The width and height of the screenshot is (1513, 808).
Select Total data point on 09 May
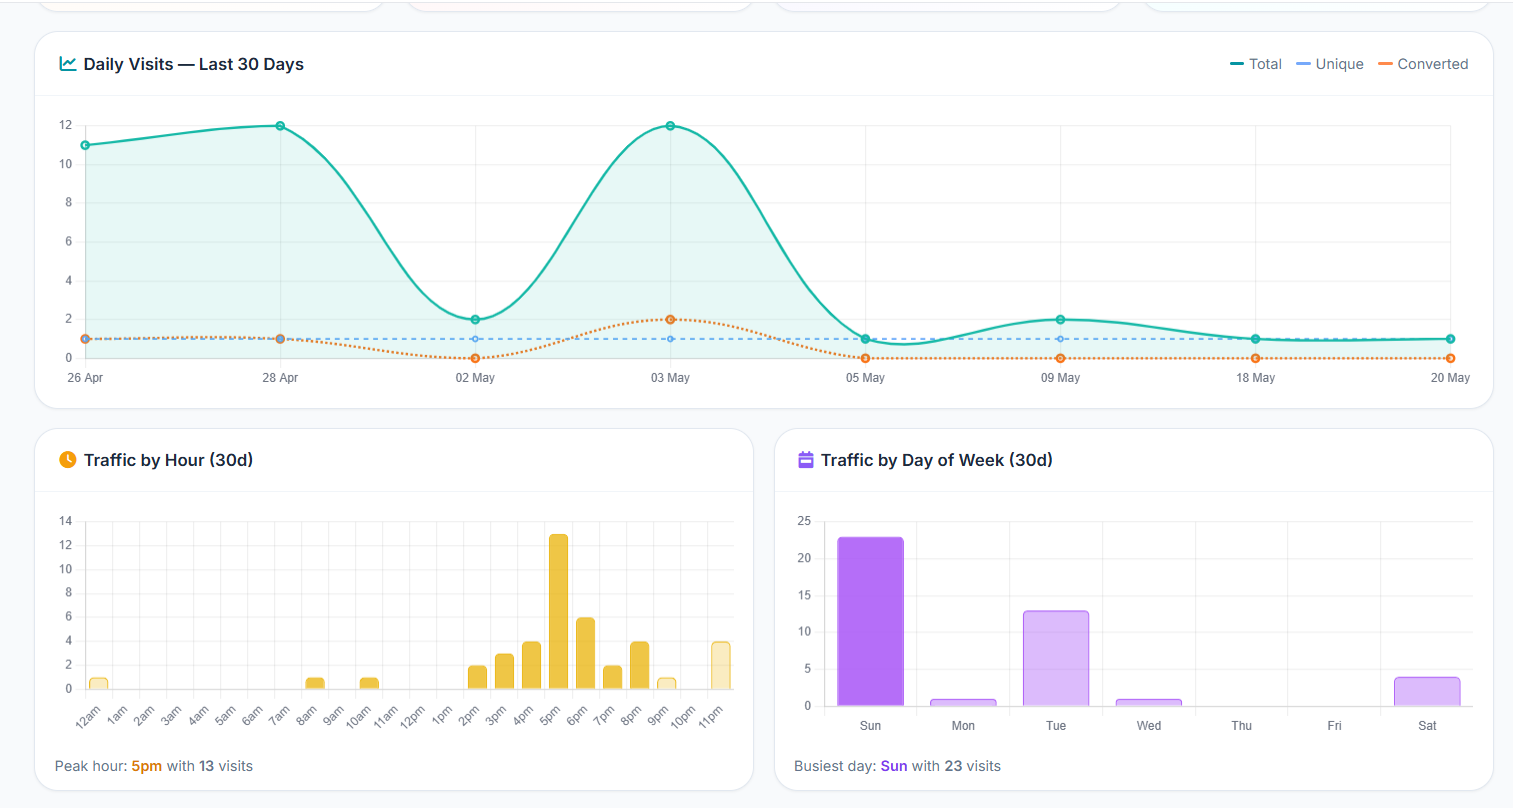click(x=1060, y=320)
